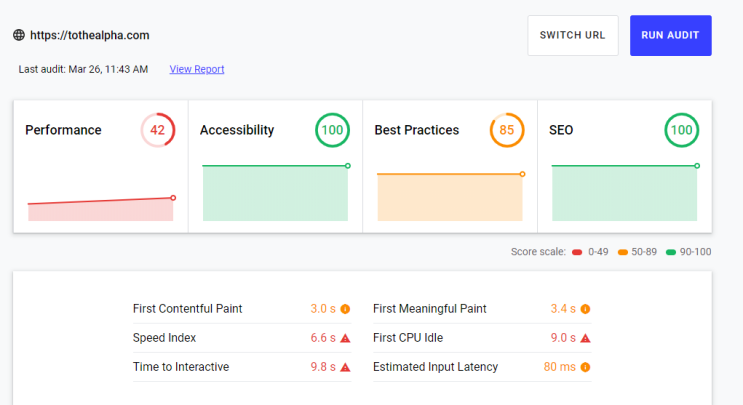Select the Accessibility score card
743x405 pixels.
275,166
